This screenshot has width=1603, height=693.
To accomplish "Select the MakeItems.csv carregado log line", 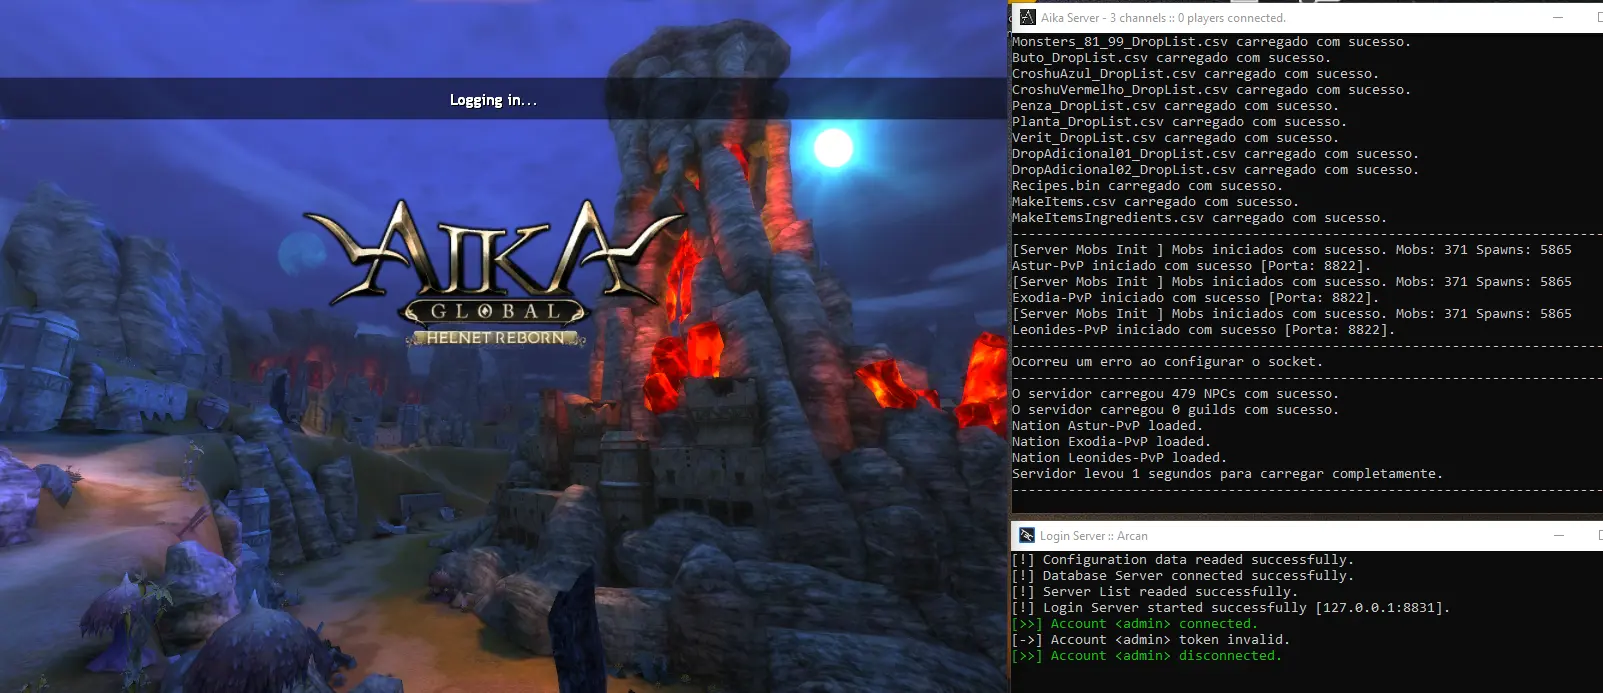I will pos(1156,202).
